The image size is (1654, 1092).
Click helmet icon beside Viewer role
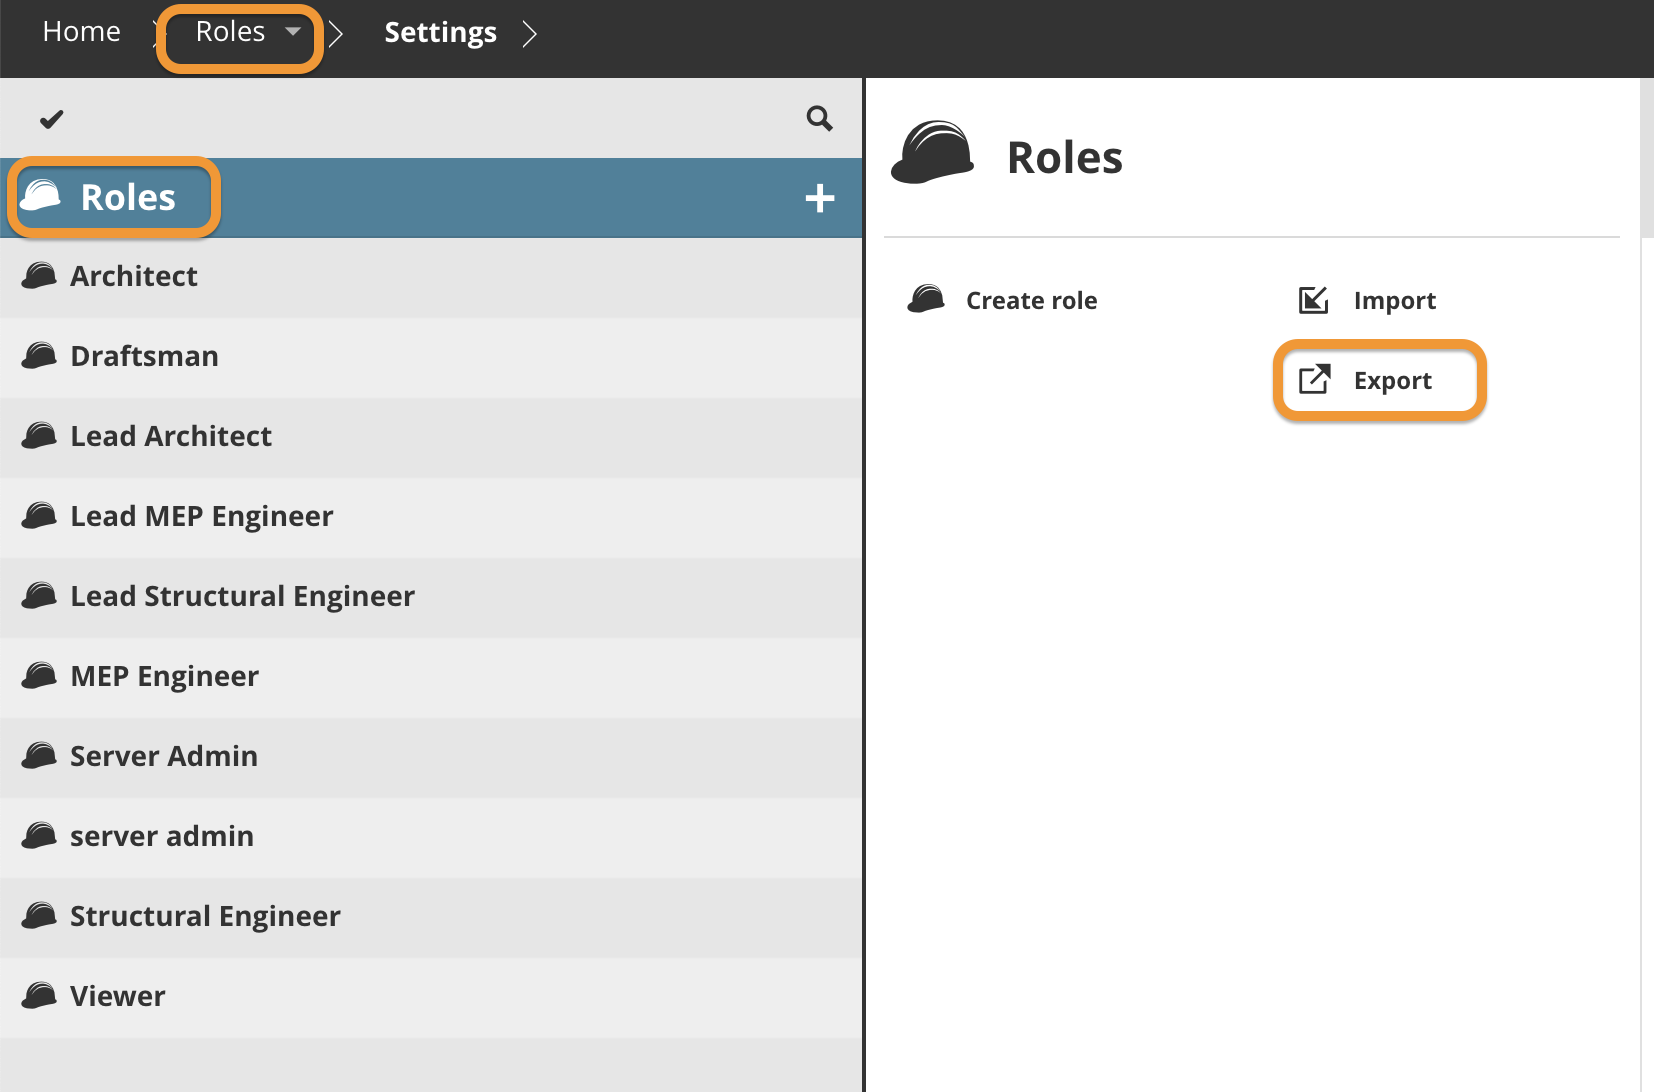pyautogui.click(x=39, y=996)
